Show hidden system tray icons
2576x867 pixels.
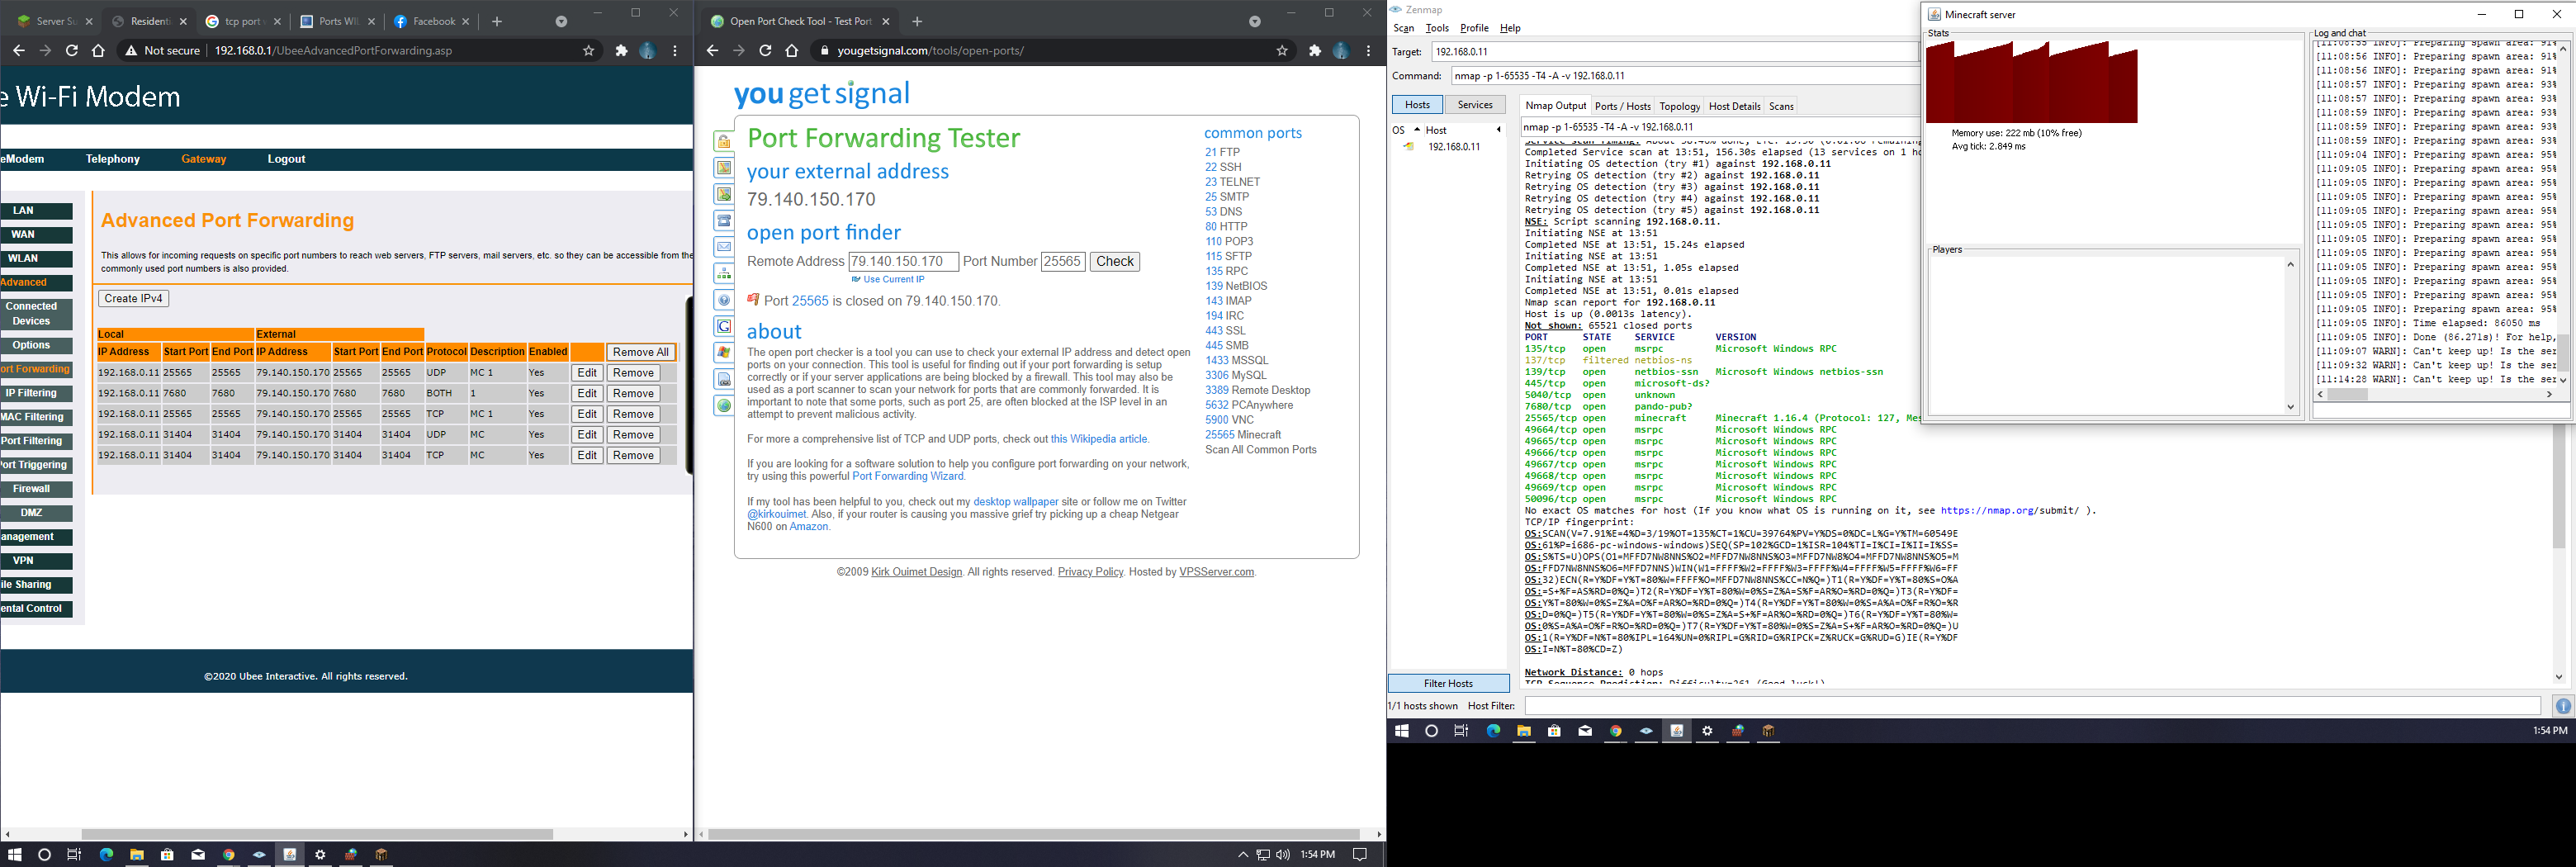[1243, 855]
